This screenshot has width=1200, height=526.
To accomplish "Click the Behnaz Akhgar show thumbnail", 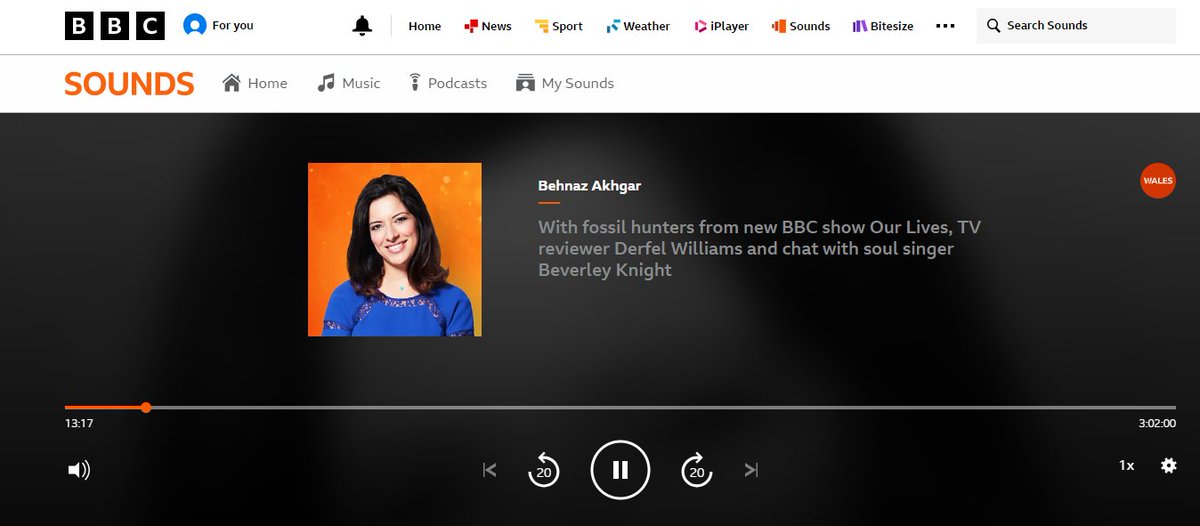I will 395,249.
